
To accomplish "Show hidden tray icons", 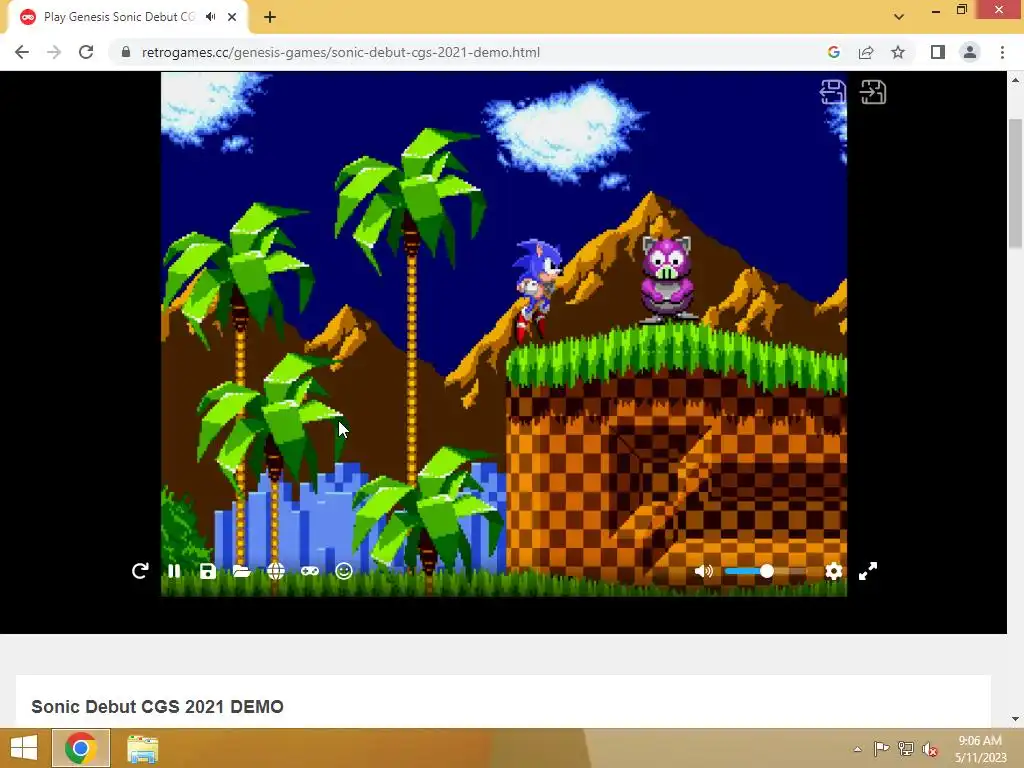I will pos(857,749).
